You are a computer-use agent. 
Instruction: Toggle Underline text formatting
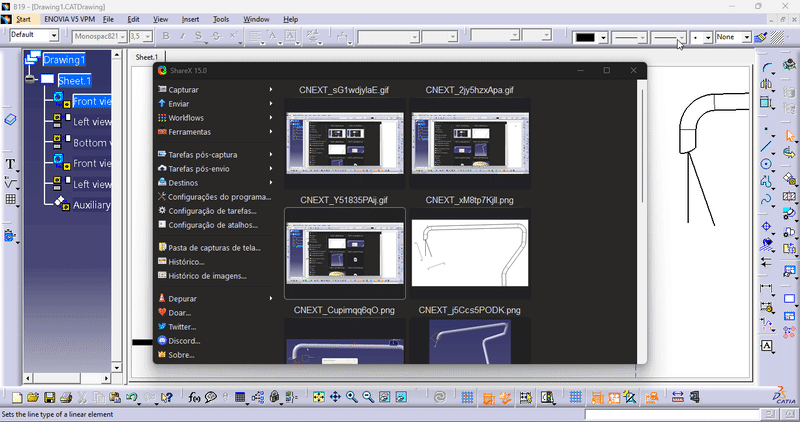[199, 36]
